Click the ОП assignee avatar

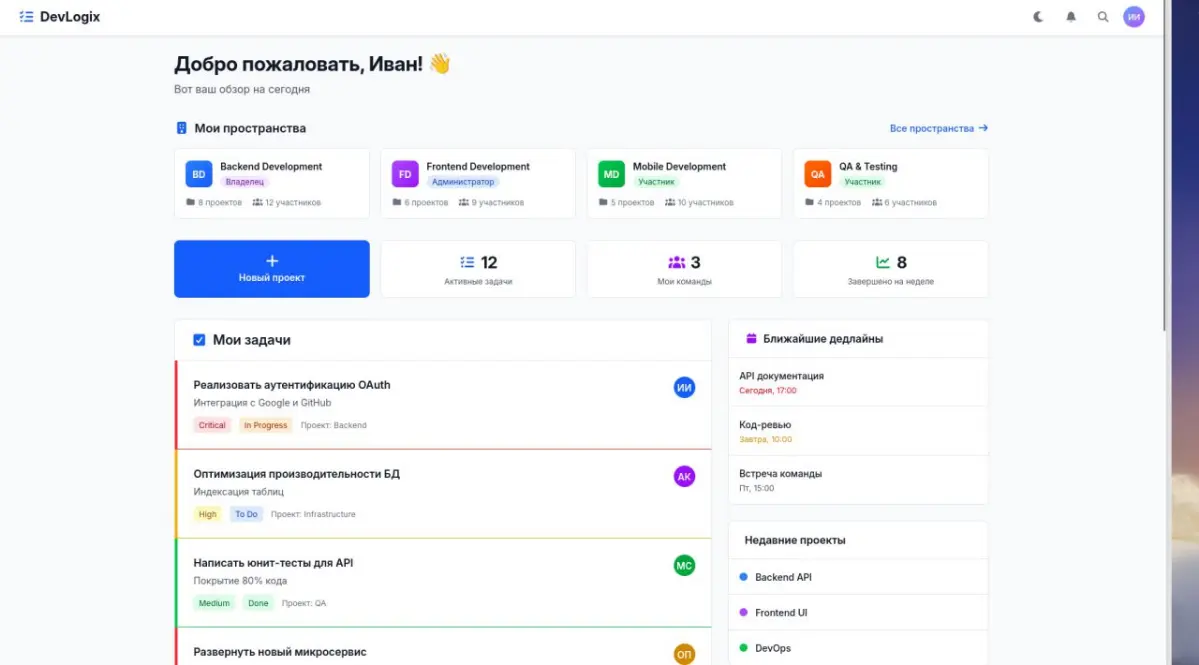pyautogui.click(x=684, y=654)
